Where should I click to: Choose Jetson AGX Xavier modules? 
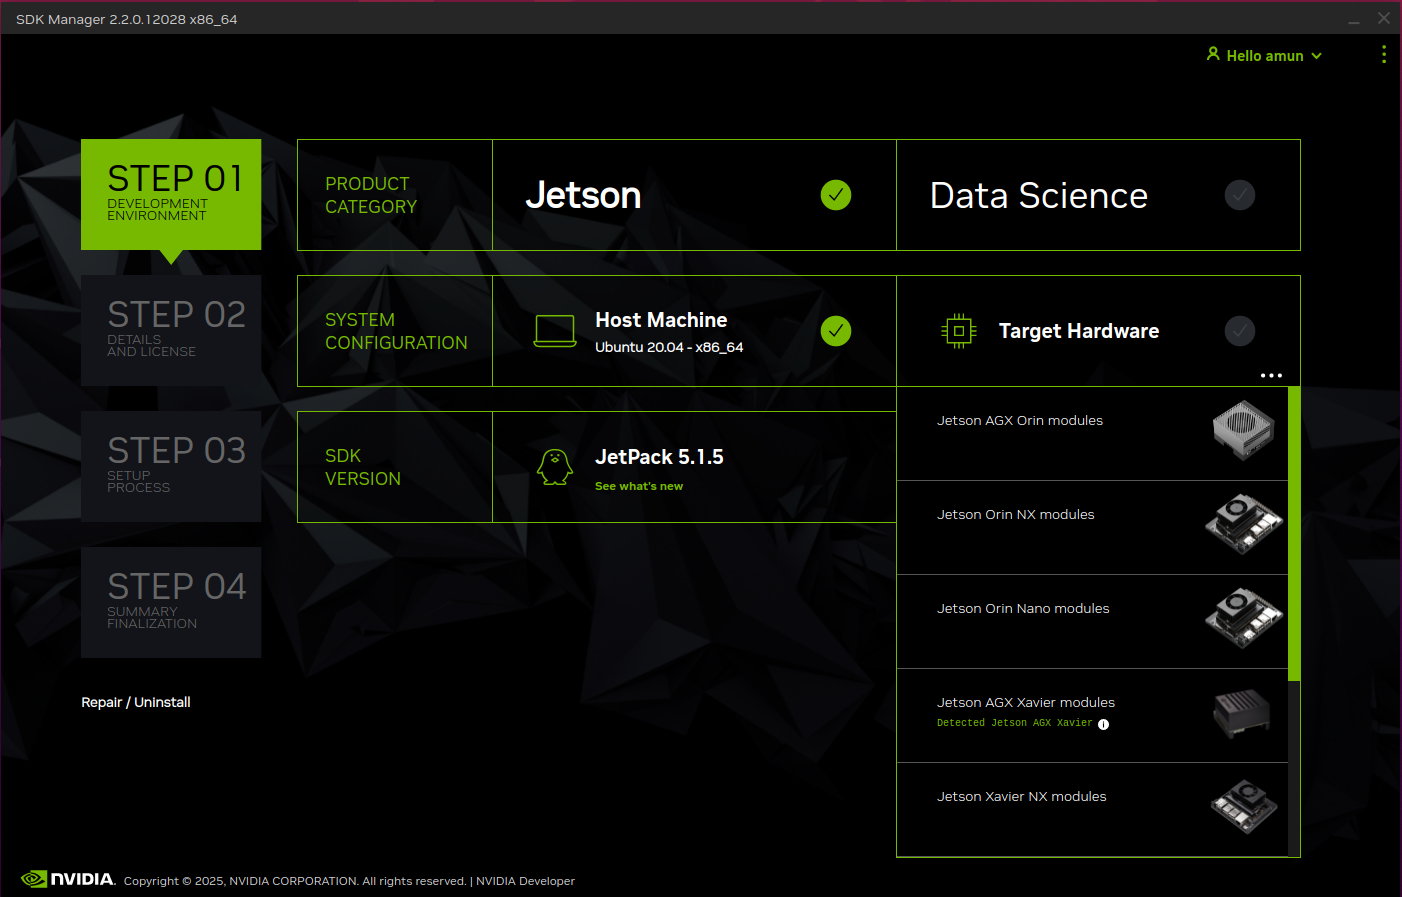tap(1092, 716)
